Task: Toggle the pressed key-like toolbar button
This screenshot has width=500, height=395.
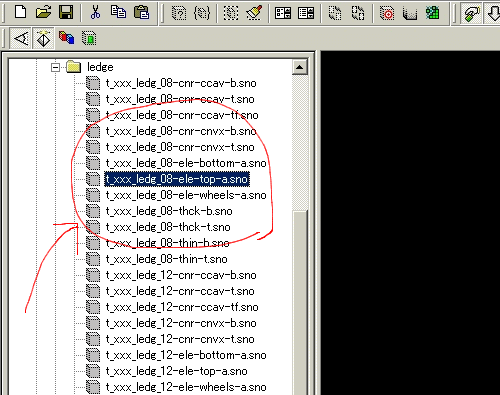Action: (x=471, y=13)
